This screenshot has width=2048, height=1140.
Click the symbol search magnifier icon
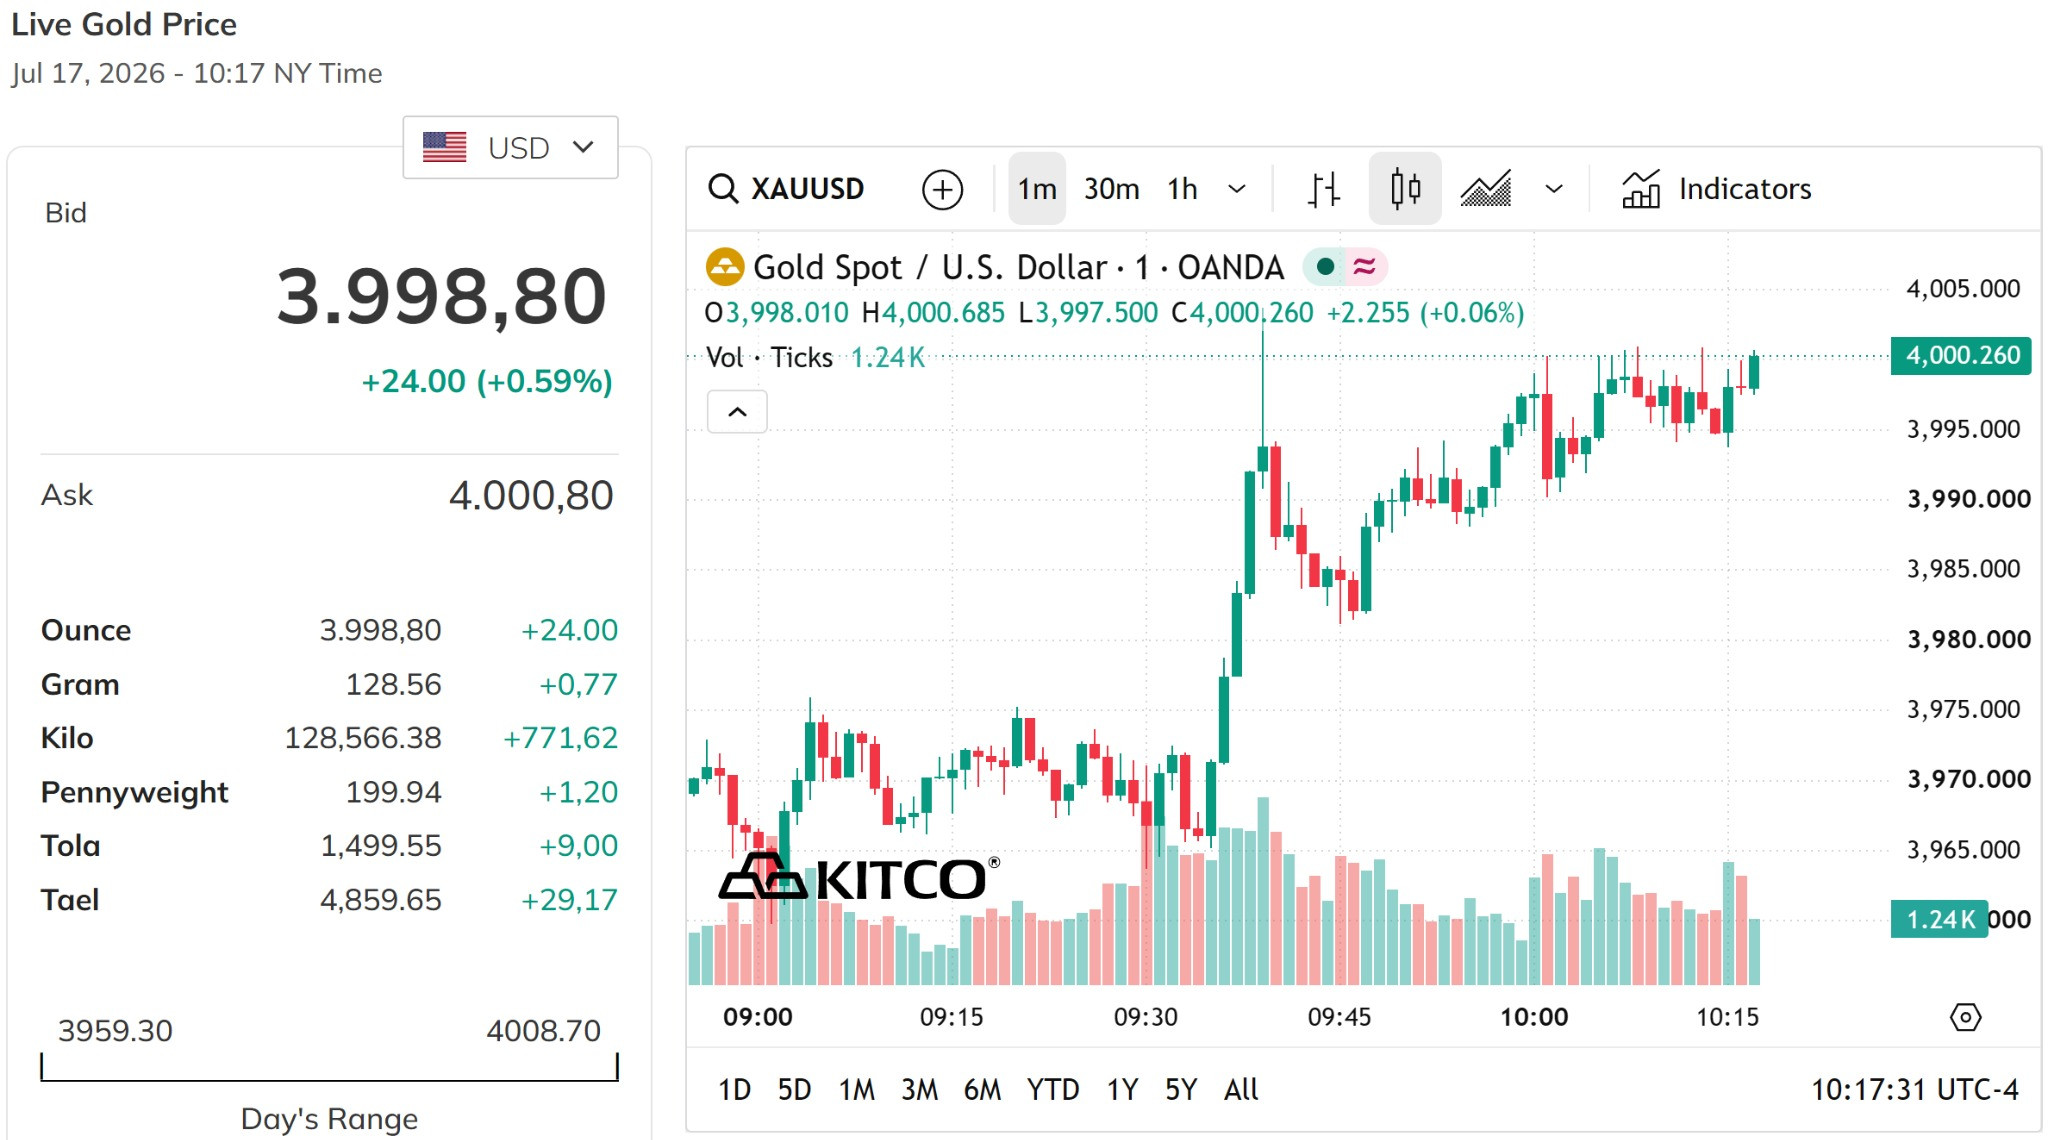(x=722, y=188)
